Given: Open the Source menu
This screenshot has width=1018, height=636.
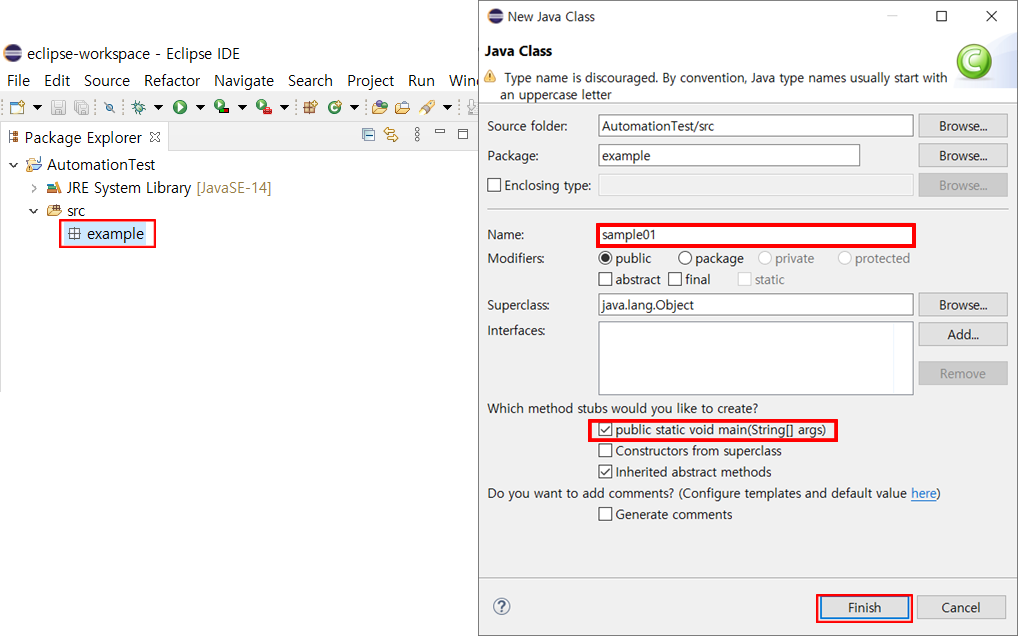Looking at the screenshot, I should coord(106,80).
